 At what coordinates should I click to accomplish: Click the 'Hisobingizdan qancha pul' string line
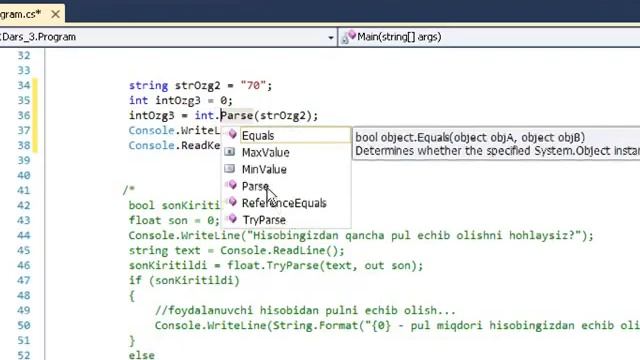tap(361, 236)
